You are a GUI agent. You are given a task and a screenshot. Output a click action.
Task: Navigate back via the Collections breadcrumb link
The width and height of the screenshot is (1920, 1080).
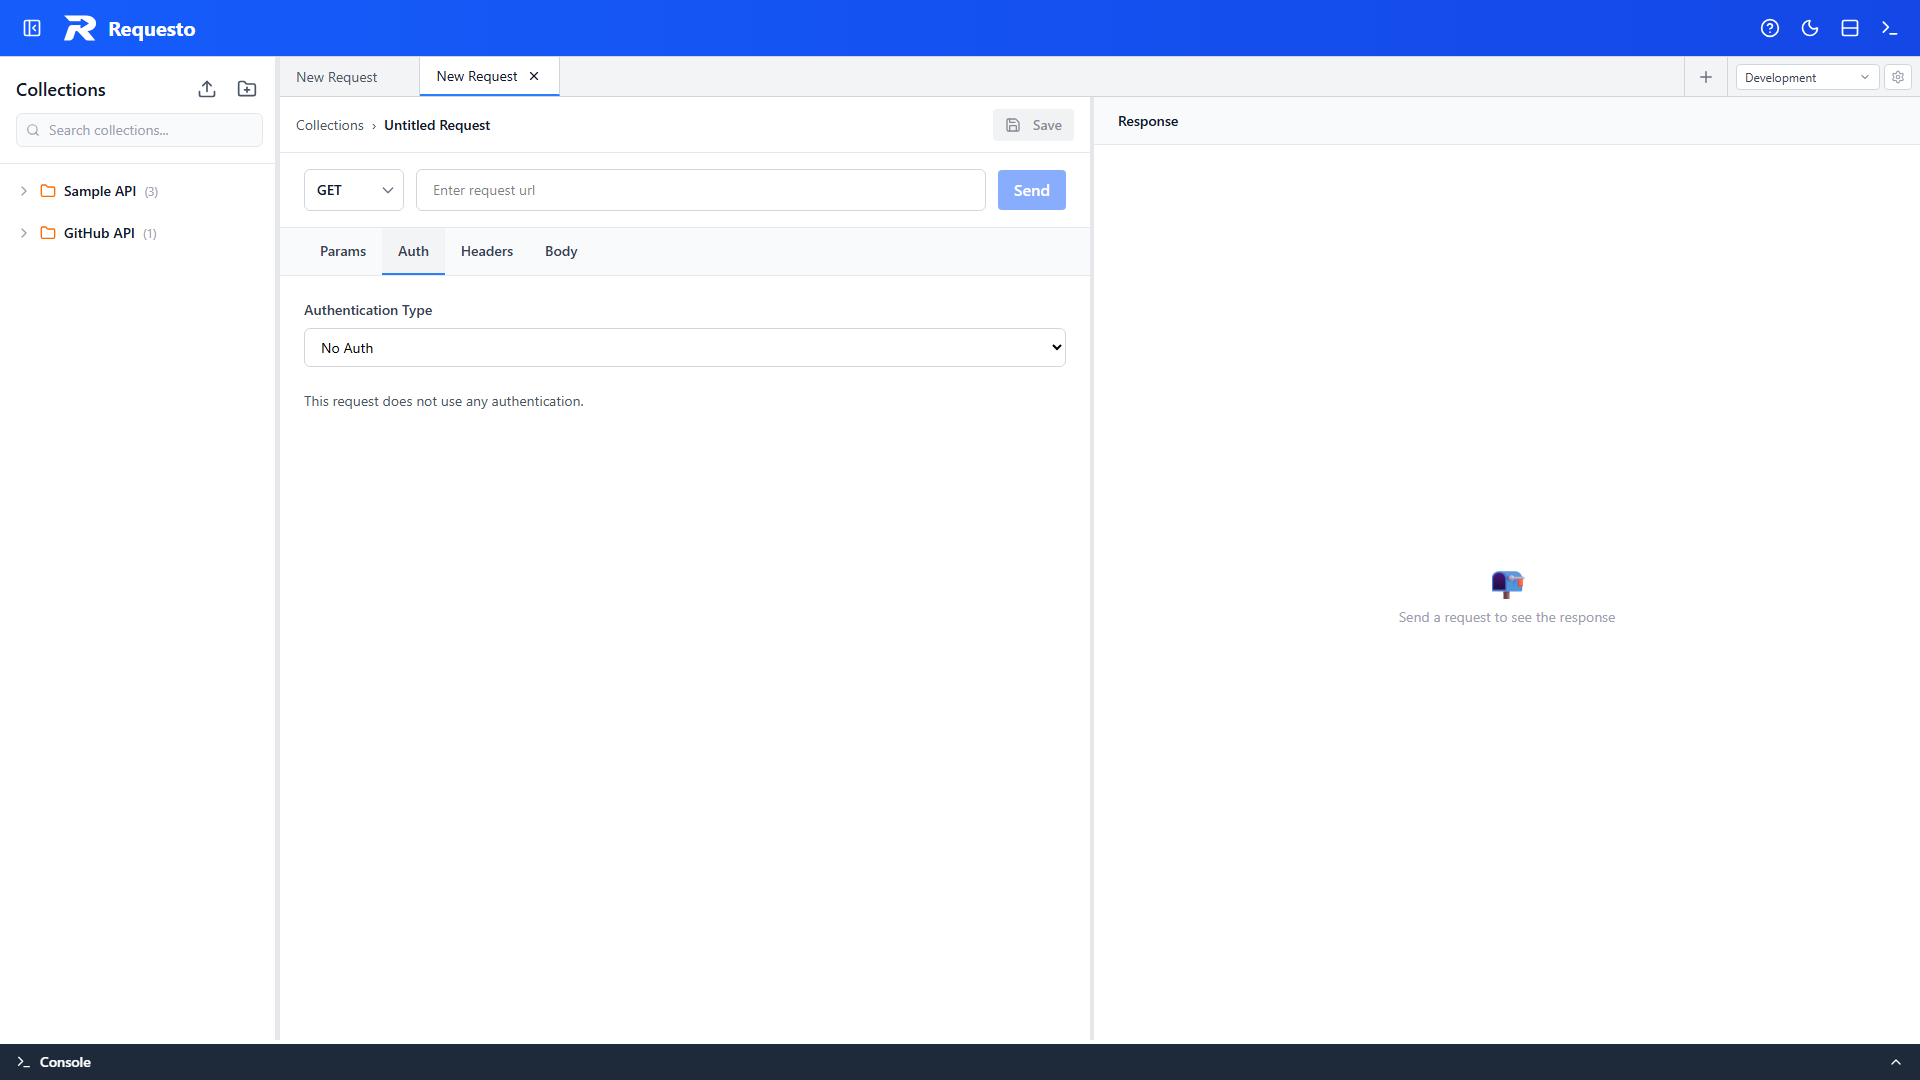tap(329, 125)
